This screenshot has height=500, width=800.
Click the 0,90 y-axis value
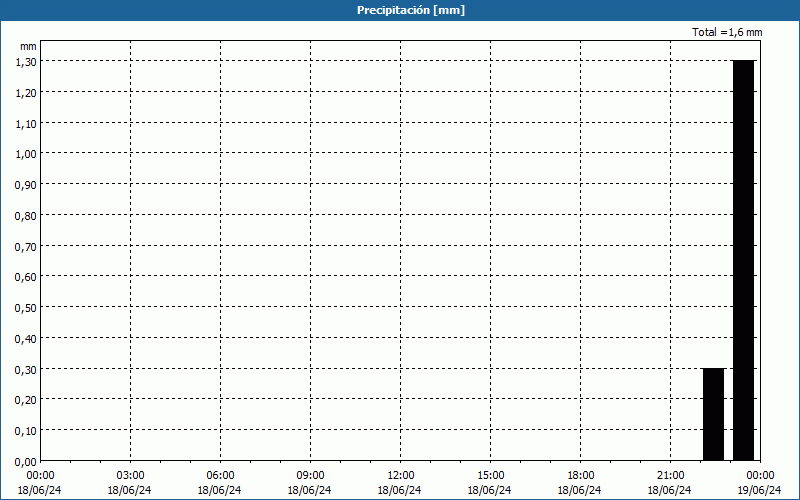click(x=26, y=185)
